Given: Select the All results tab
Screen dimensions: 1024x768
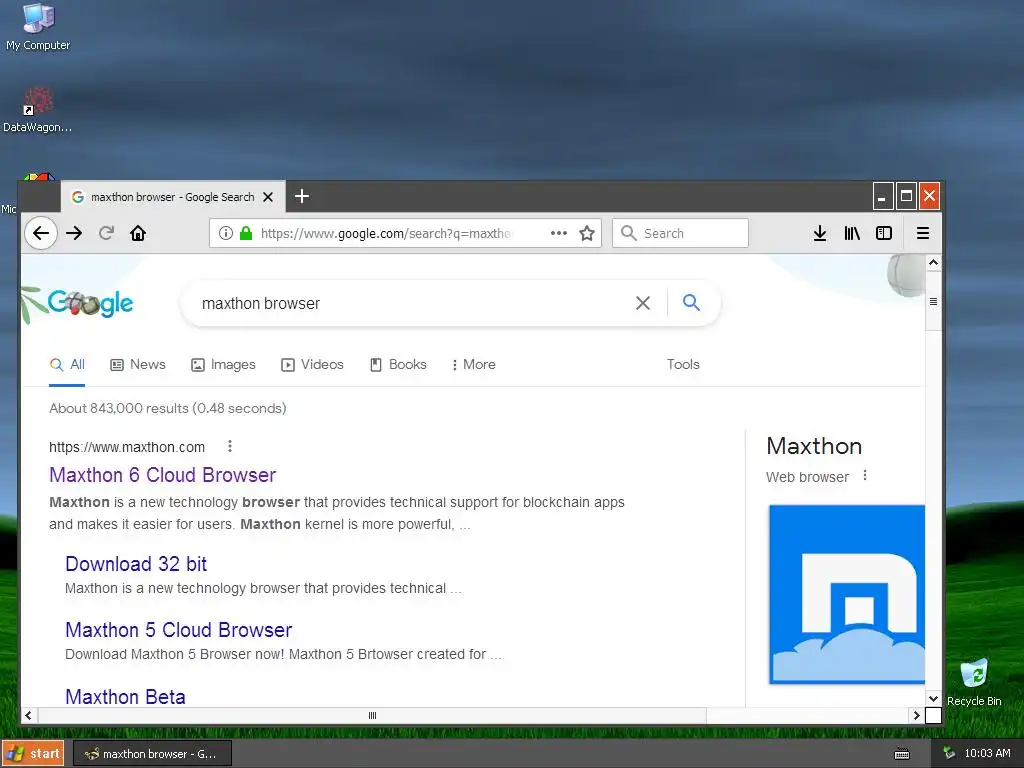Looking at the screenshot, I should [x=67, y=364].
